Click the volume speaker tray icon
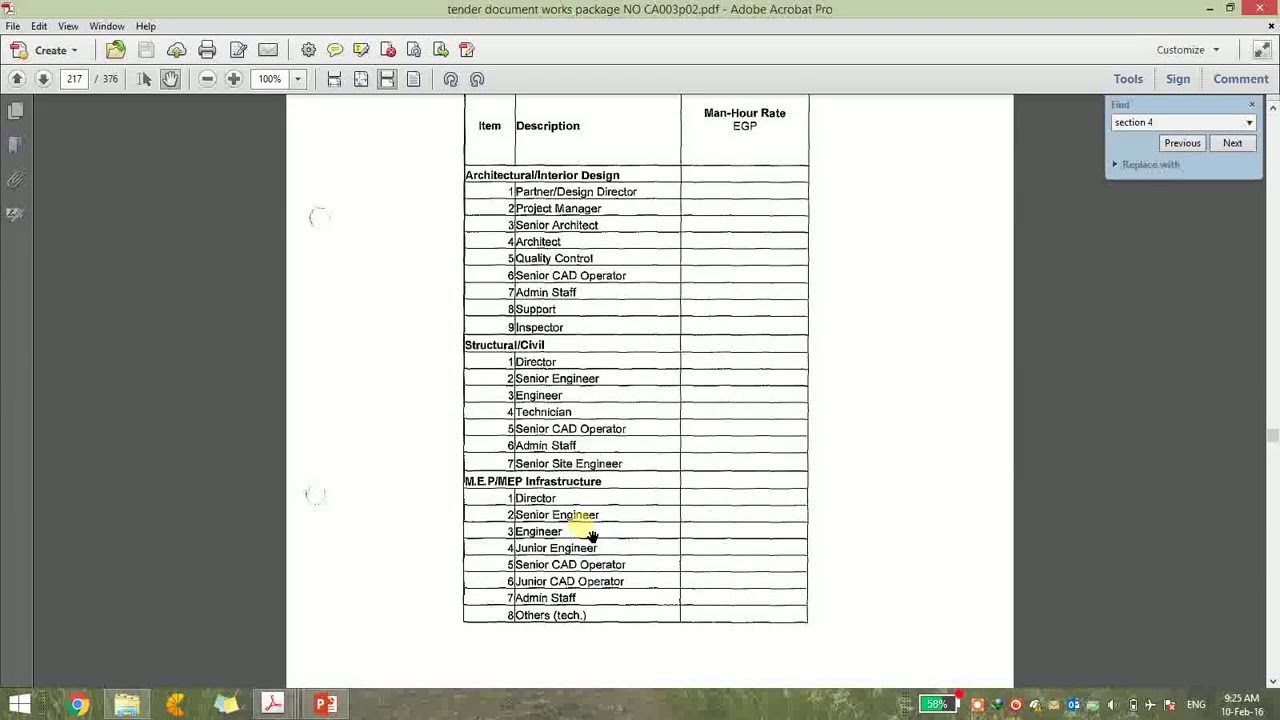1280x720 pixels. (1111, 706)
